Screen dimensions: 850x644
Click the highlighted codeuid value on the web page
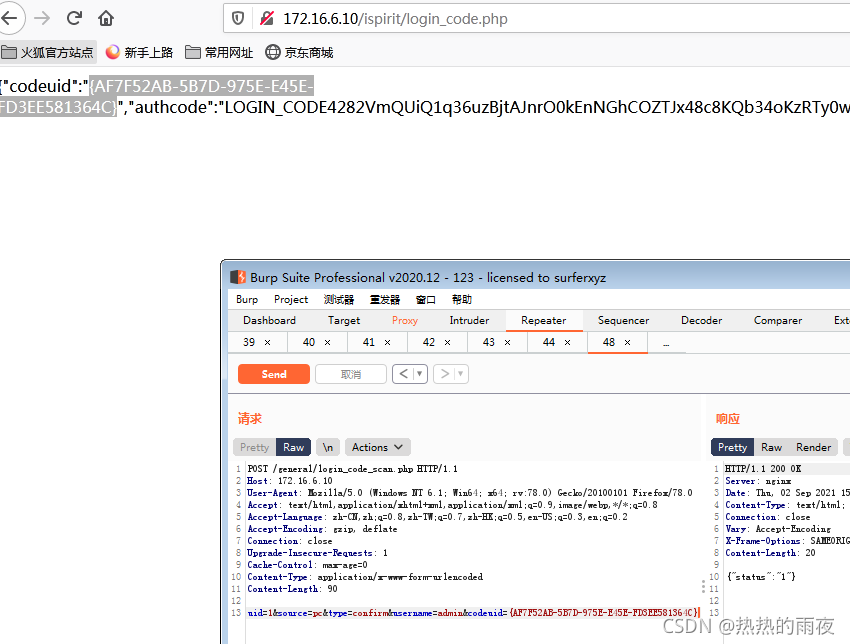pyautogui.click(x=157, y=96)
